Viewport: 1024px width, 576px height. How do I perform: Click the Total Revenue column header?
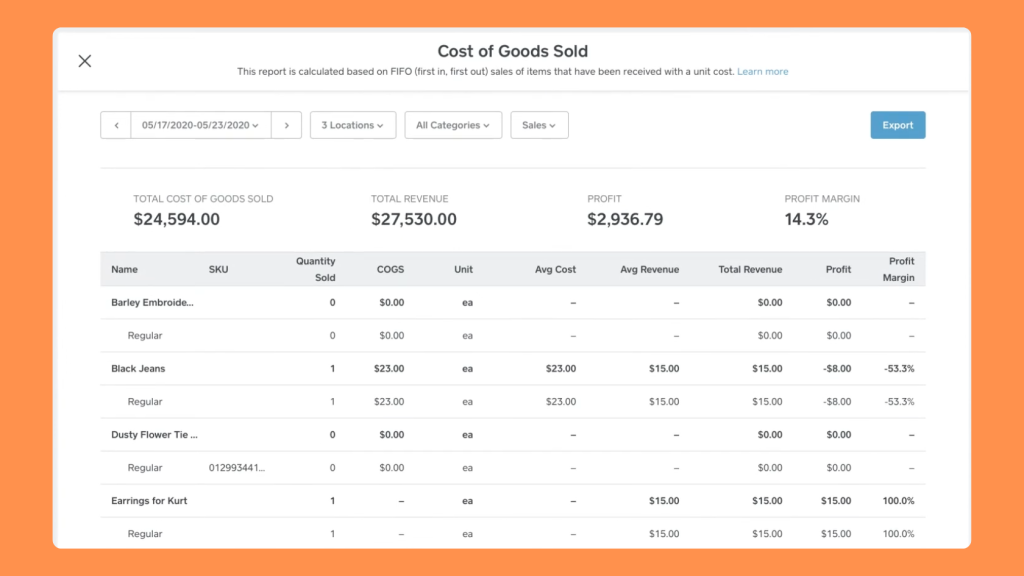click(x=750, y=269)
